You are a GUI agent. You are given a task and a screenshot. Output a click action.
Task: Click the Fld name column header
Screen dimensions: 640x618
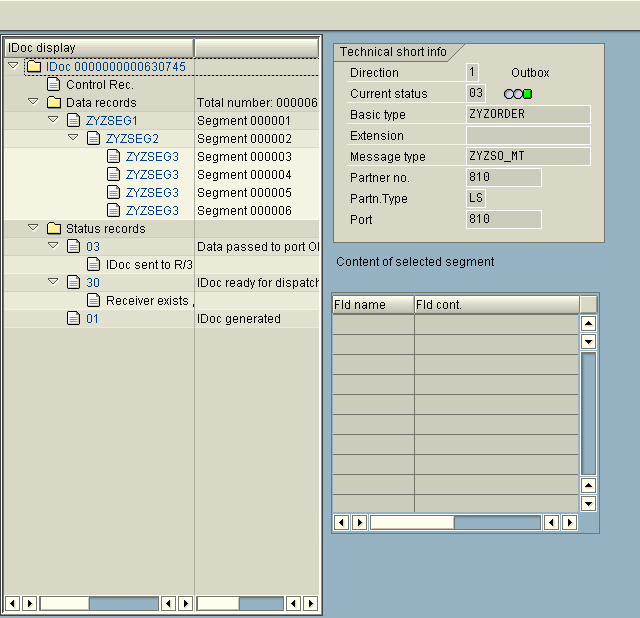click(x=372, y=305)
